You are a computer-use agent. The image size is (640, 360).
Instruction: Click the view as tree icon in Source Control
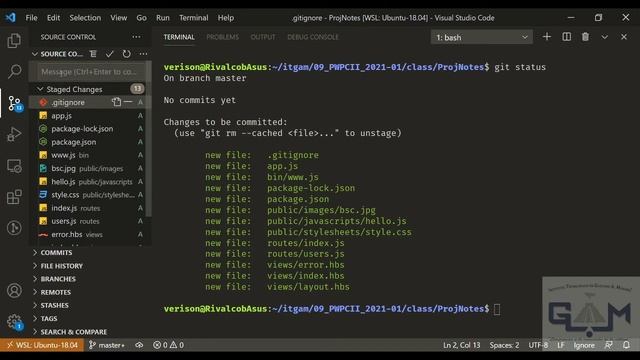point(93,54)
